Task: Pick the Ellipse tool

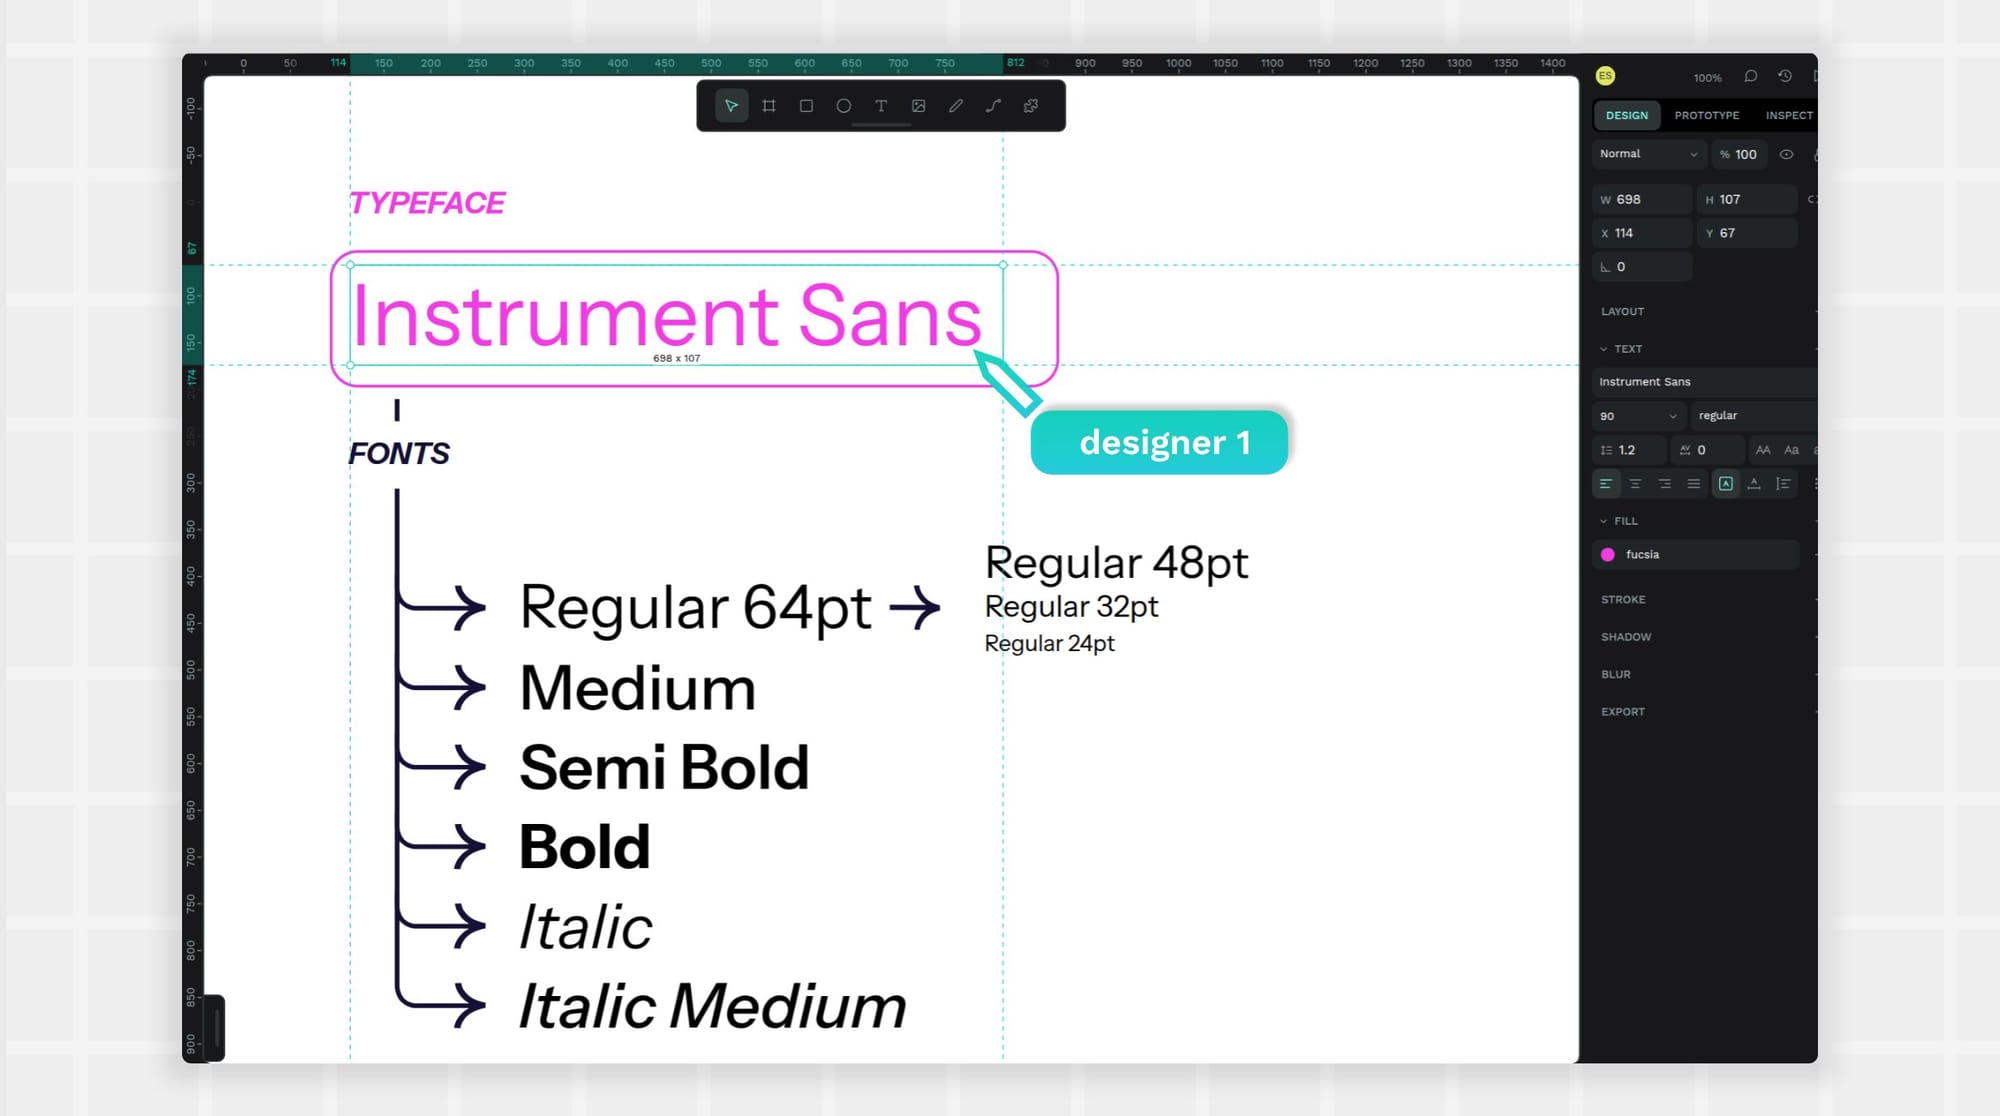Action: coord(844,106)
